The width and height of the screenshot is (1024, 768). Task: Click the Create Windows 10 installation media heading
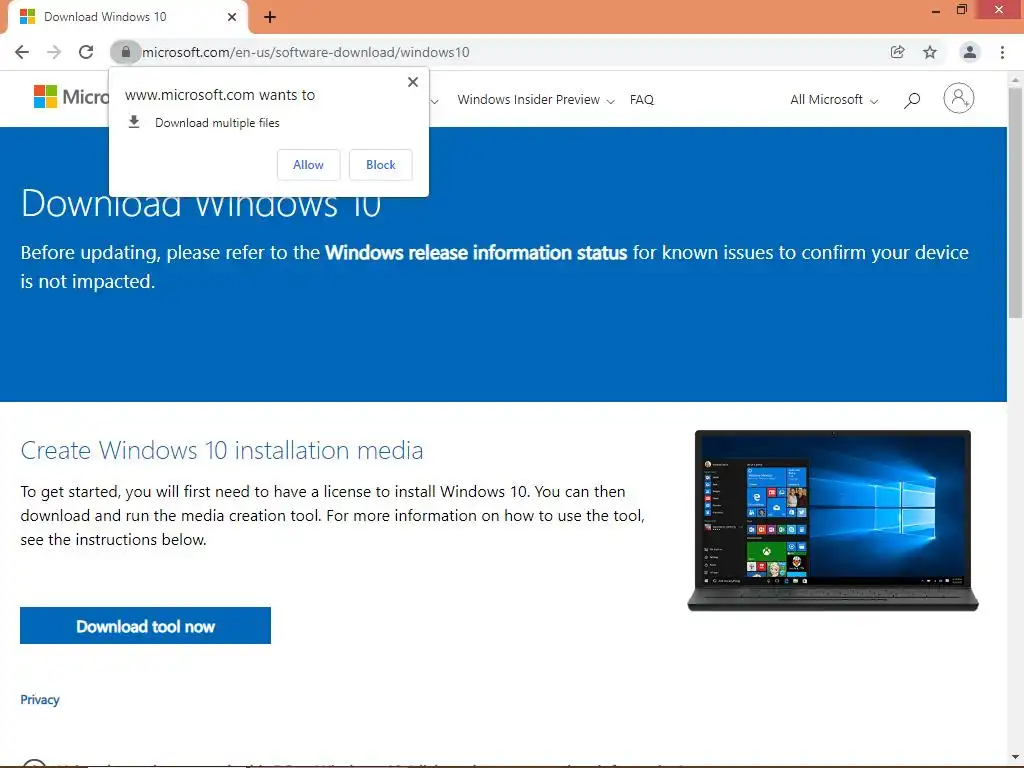tap(222, 451)
